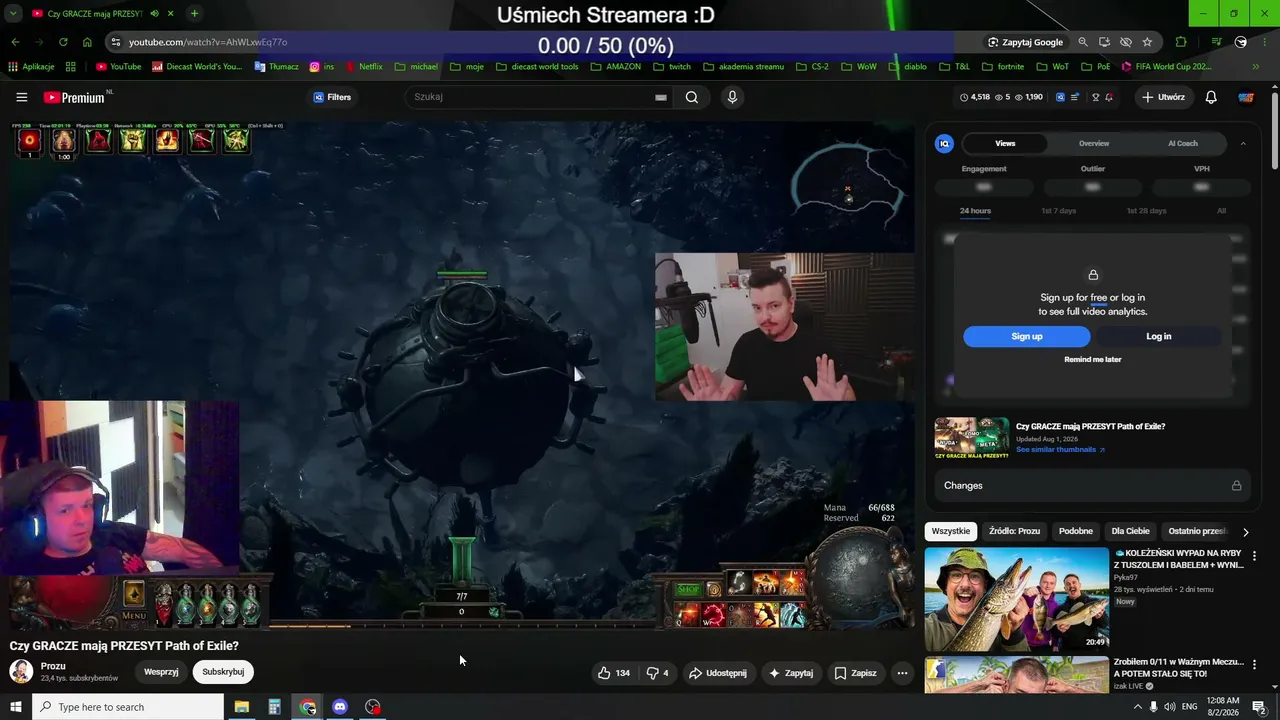Open YouTube notifications bell
This screenshot has height=720, width=1280.
1211,97
